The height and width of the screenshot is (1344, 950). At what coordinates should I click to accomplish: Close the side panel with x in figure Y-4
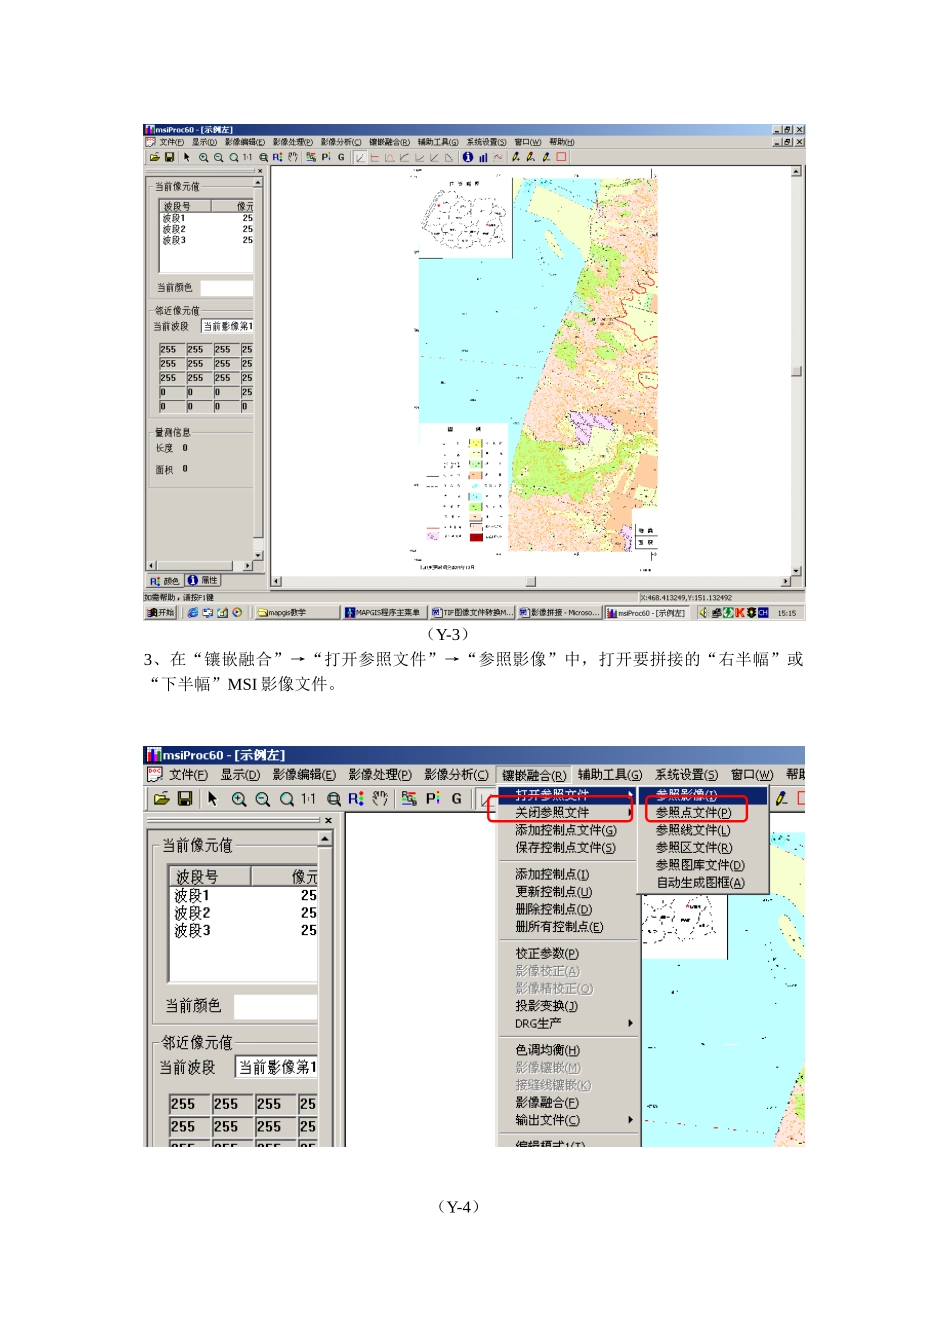point(328,821)
